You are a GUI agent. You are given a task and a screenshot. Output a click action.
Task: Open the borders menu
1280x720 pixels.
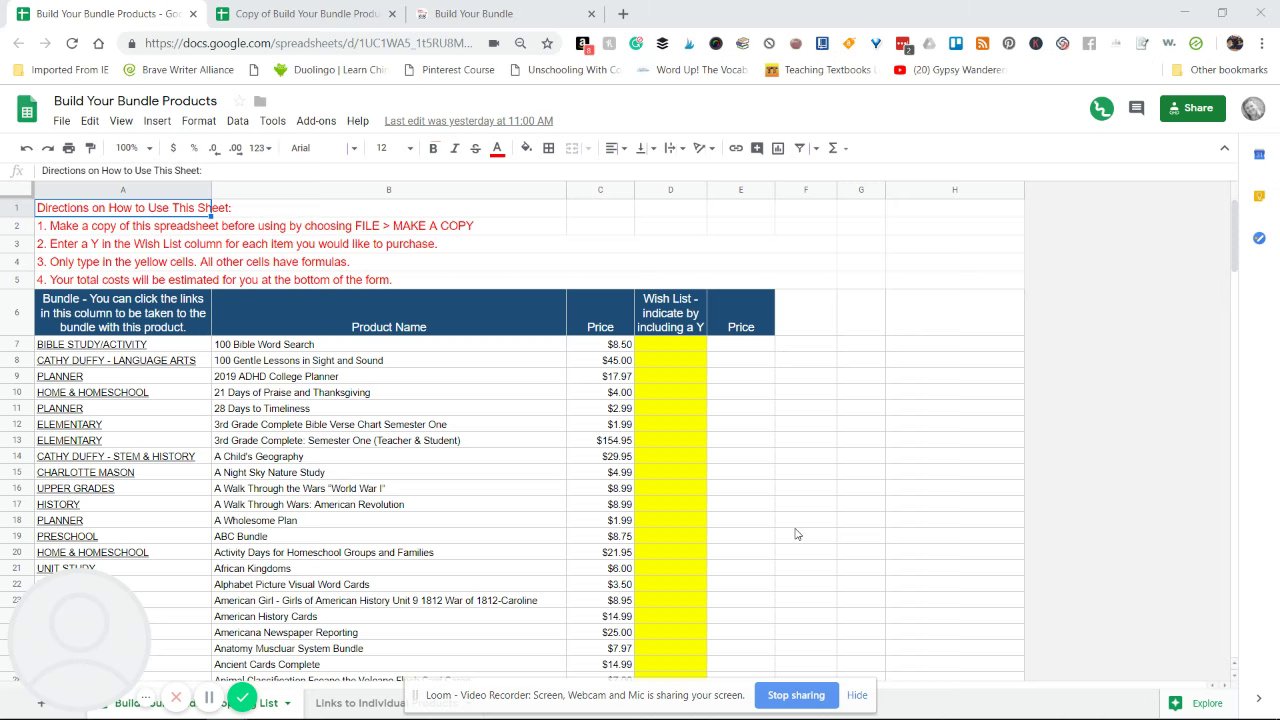pyautogui.click(x=548, y=148)
